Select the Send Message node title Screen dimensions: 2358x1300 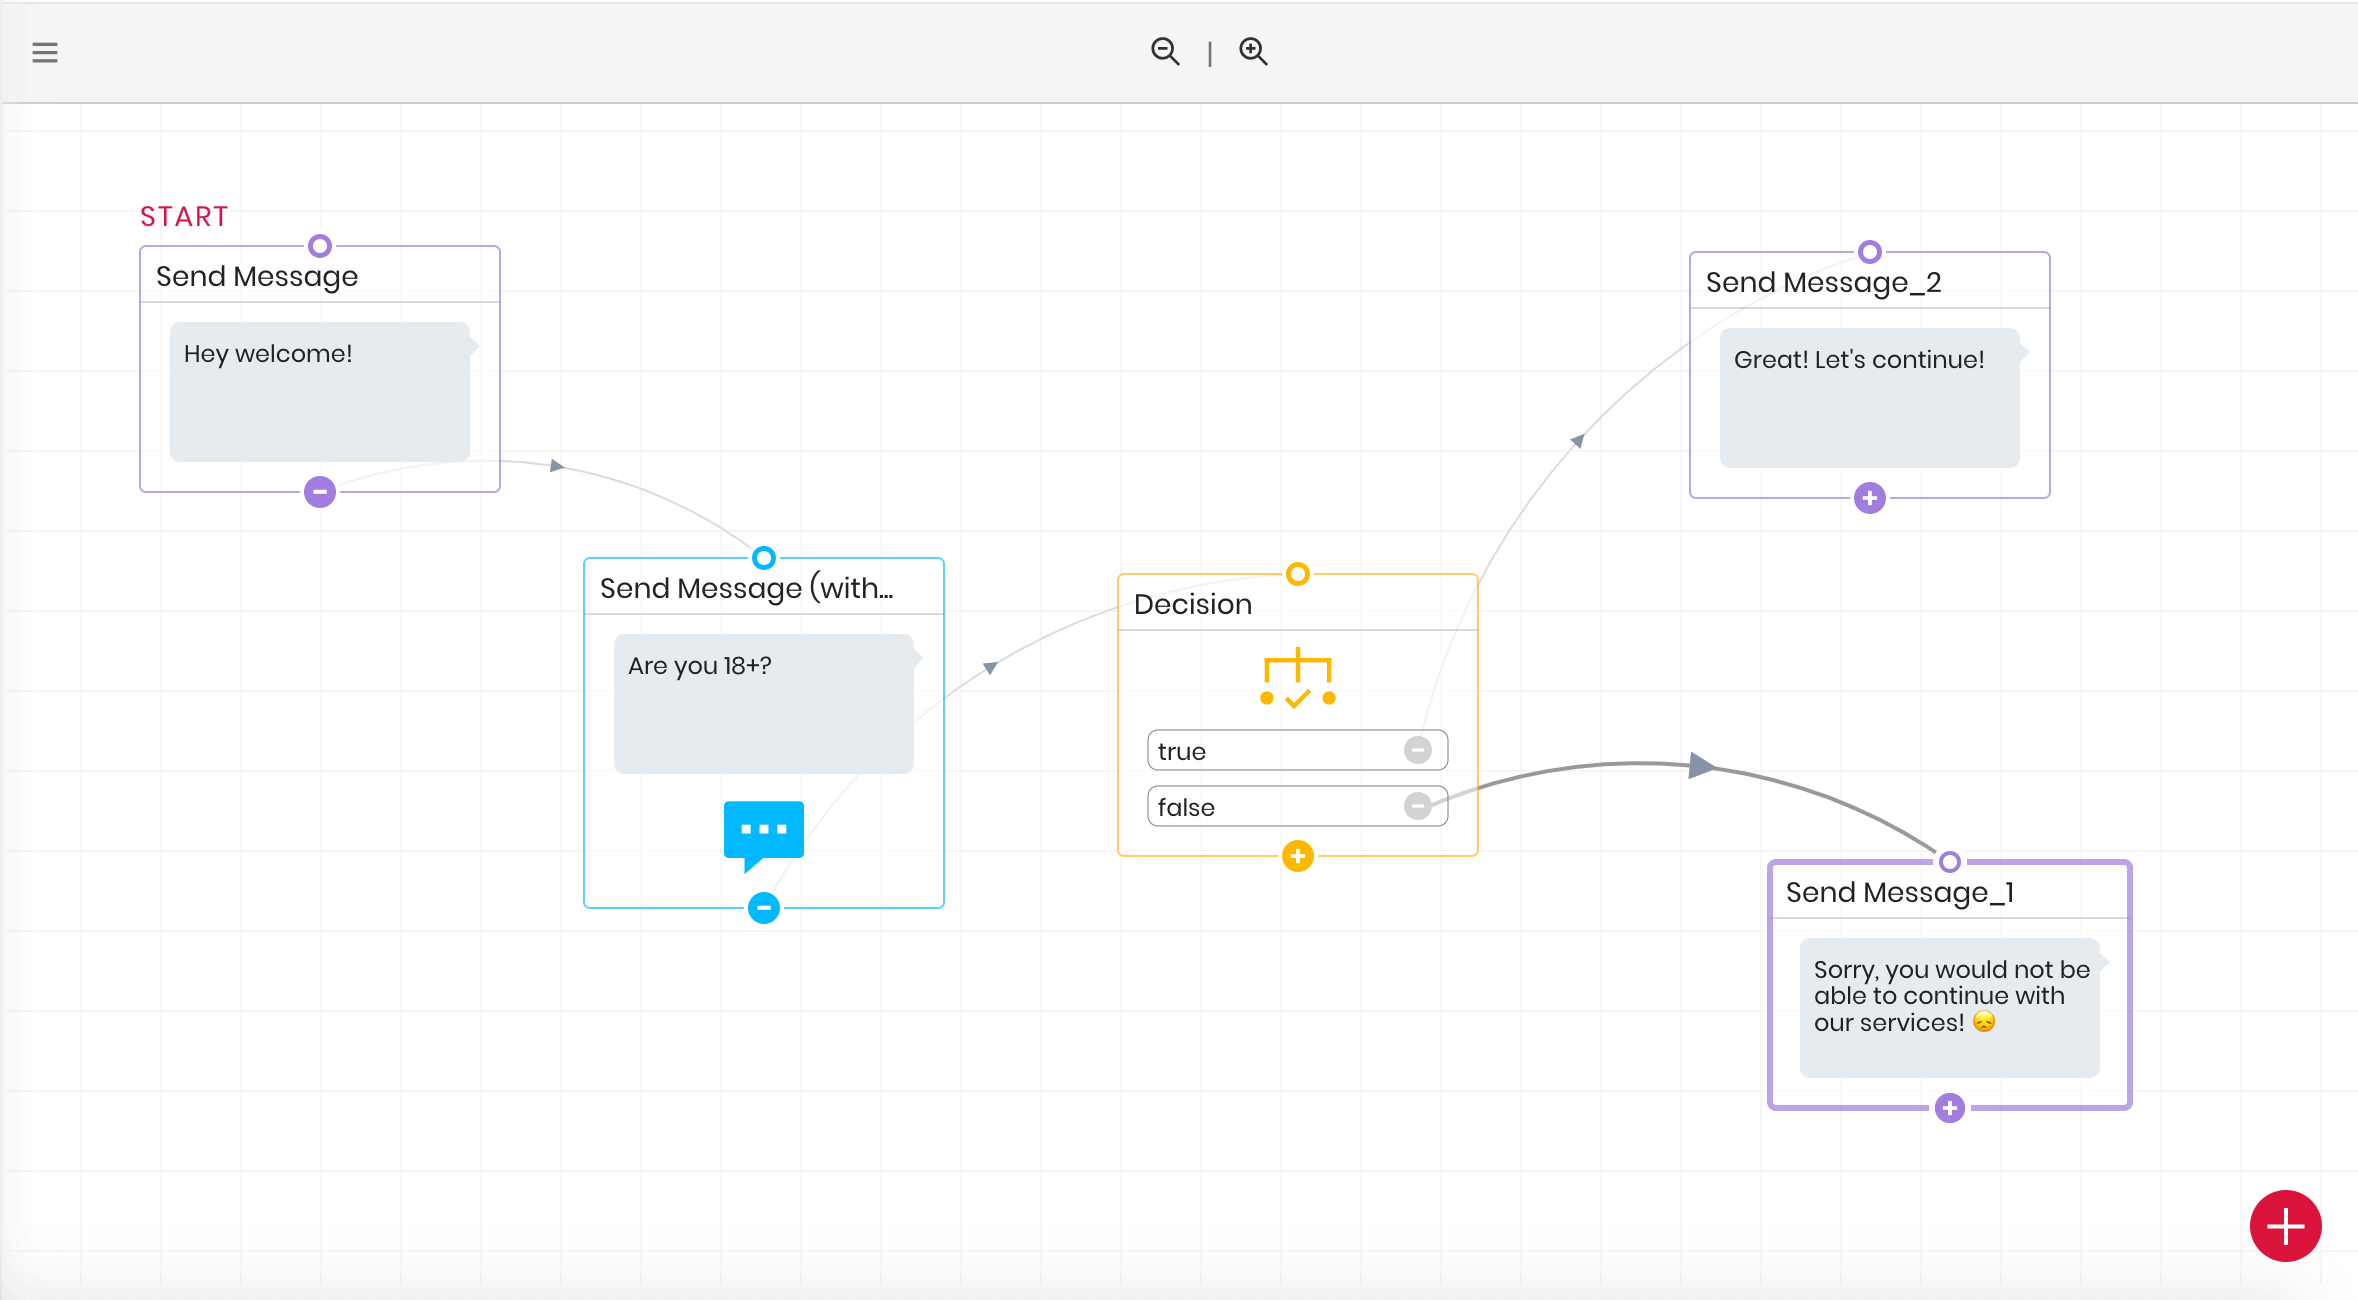tap(257, 276)
